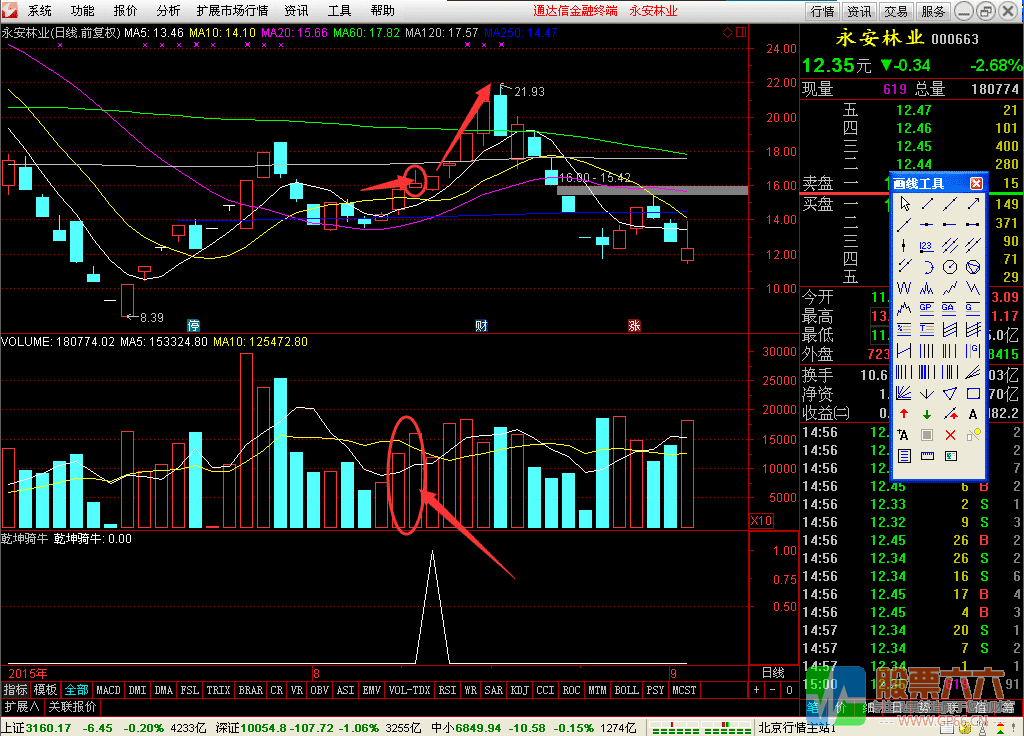Choose the text 'A' annotation tool

pos(973,414)
